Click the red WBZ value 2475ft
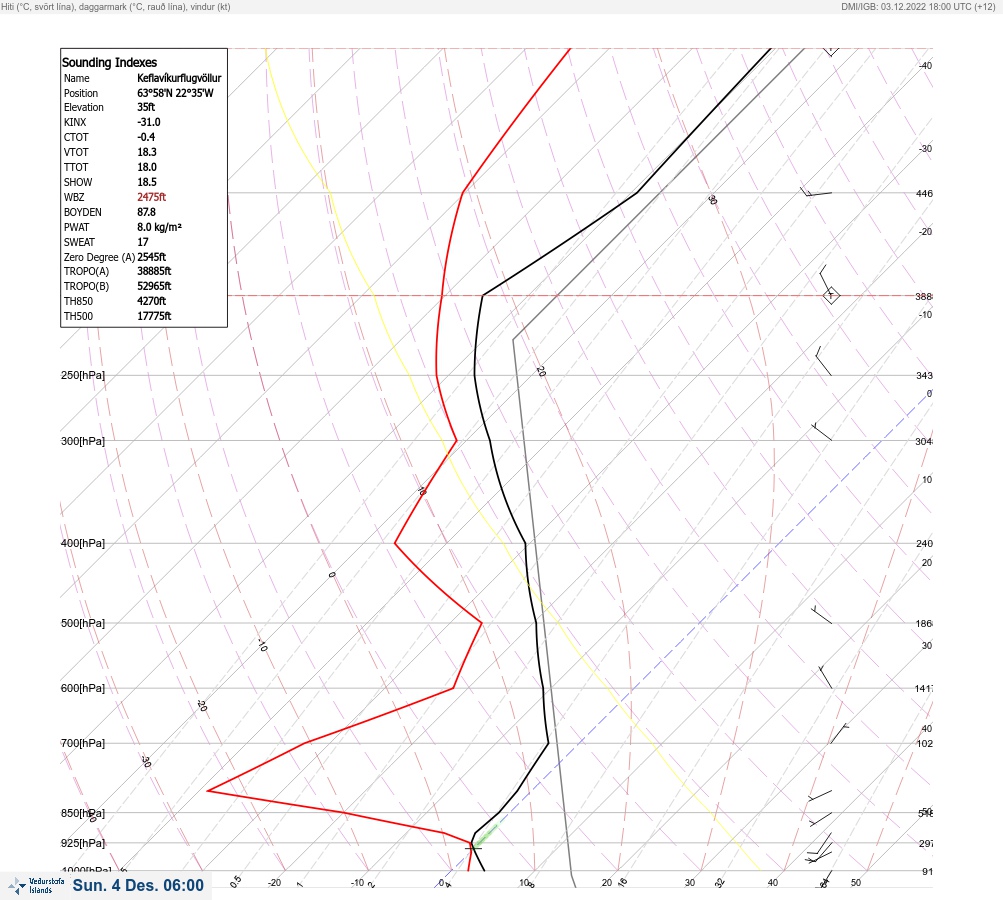Viewport: 1003px width, 900px height. point(152,197)
